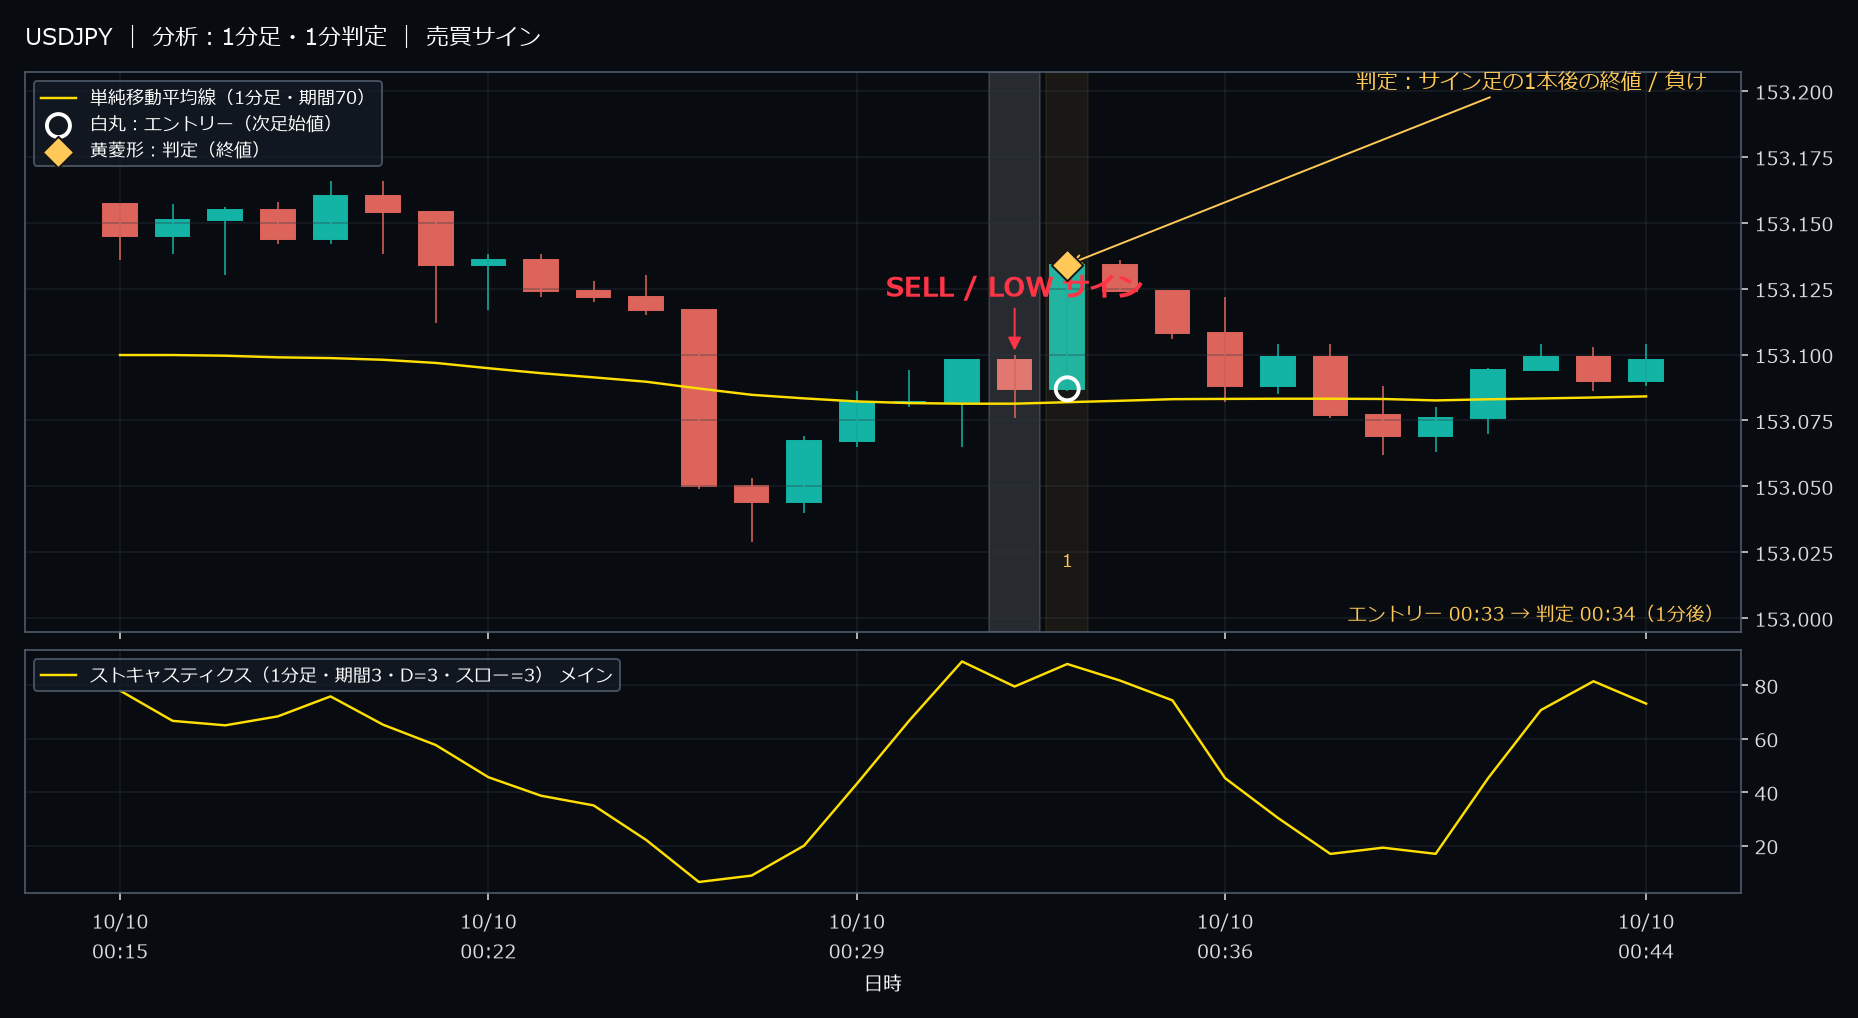The image size is (1858, 1018).
Task: Click the 153.025 price axis label
Action: [x=1794, y=554]
